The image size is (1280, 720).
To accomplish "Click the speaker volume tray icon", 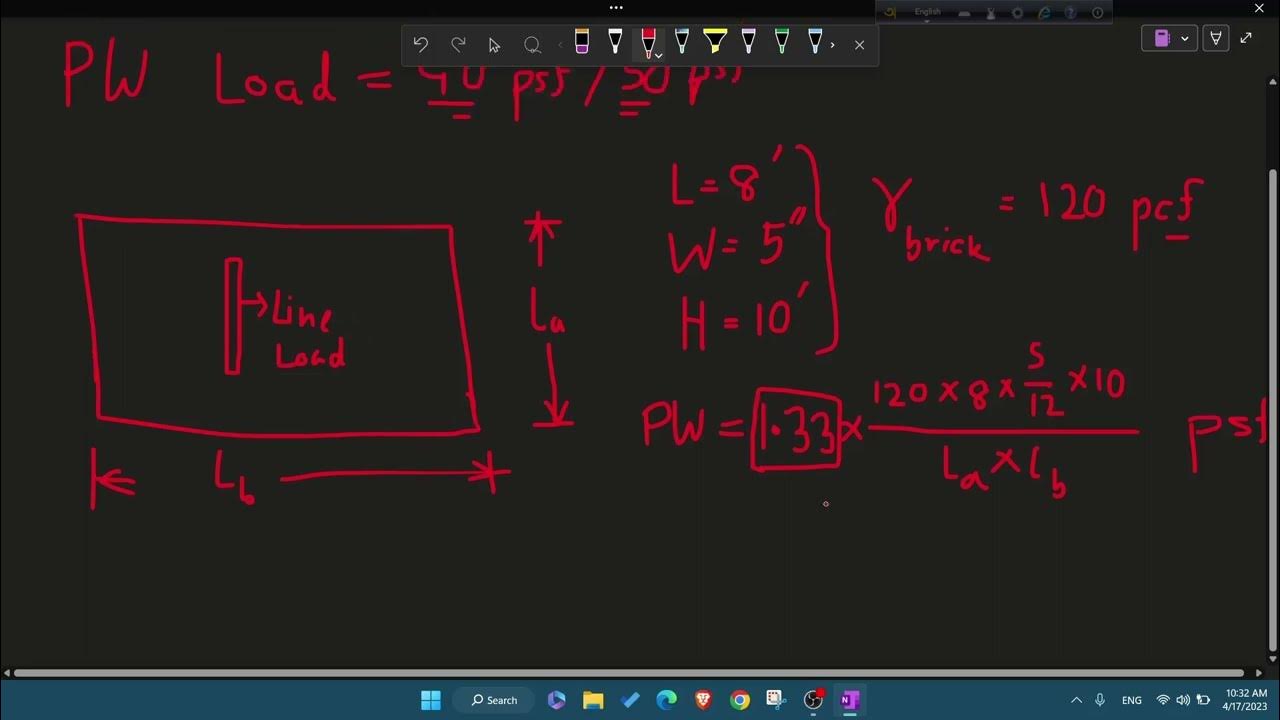I will coord(1183,700).
